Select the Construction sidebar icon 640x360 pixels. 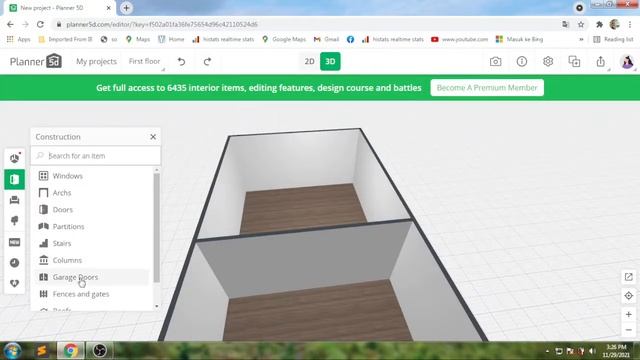click(15, 179)
